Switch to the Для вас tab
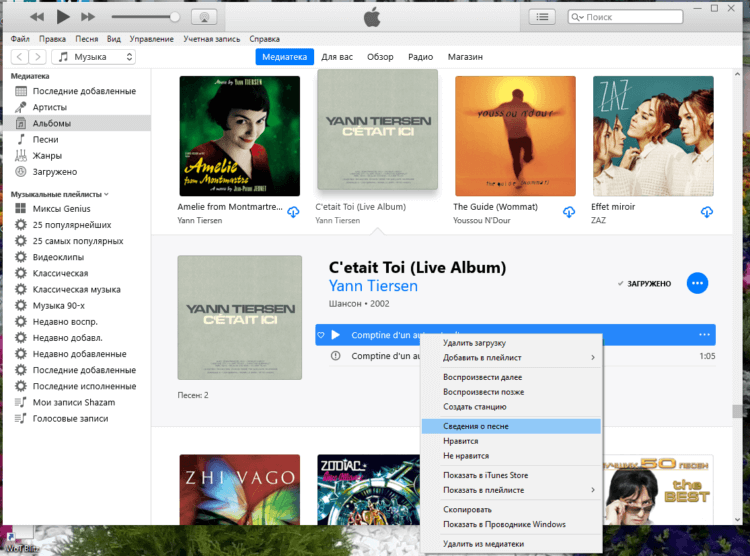This screenshot has width=750, height=556. tap(337, 57)
